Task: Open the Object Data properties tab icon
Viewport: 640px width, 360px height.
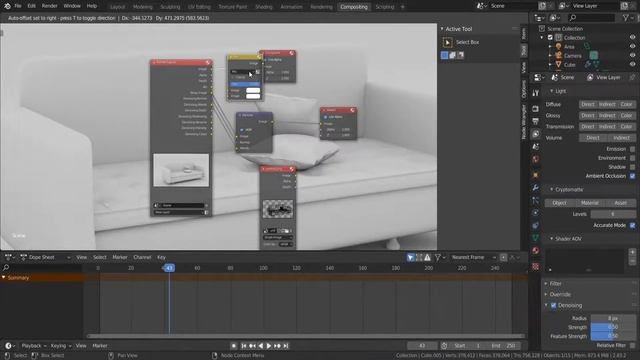Action: click(536, 238)
